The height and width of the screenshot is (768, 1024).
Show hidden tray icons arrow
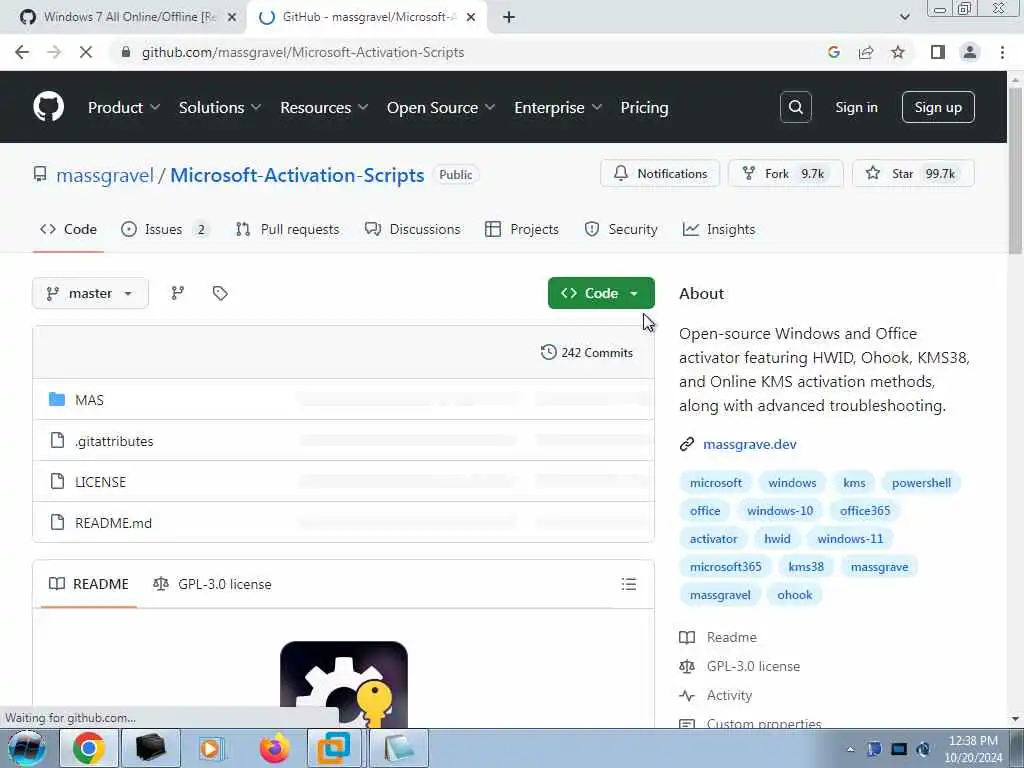850,750
